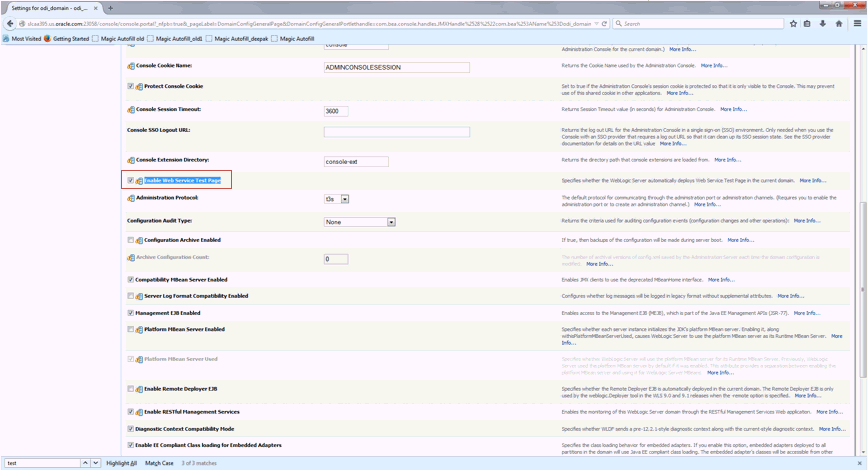Open More Info for Configuration Audit Type
868x470 pixels.
point(807,220)
